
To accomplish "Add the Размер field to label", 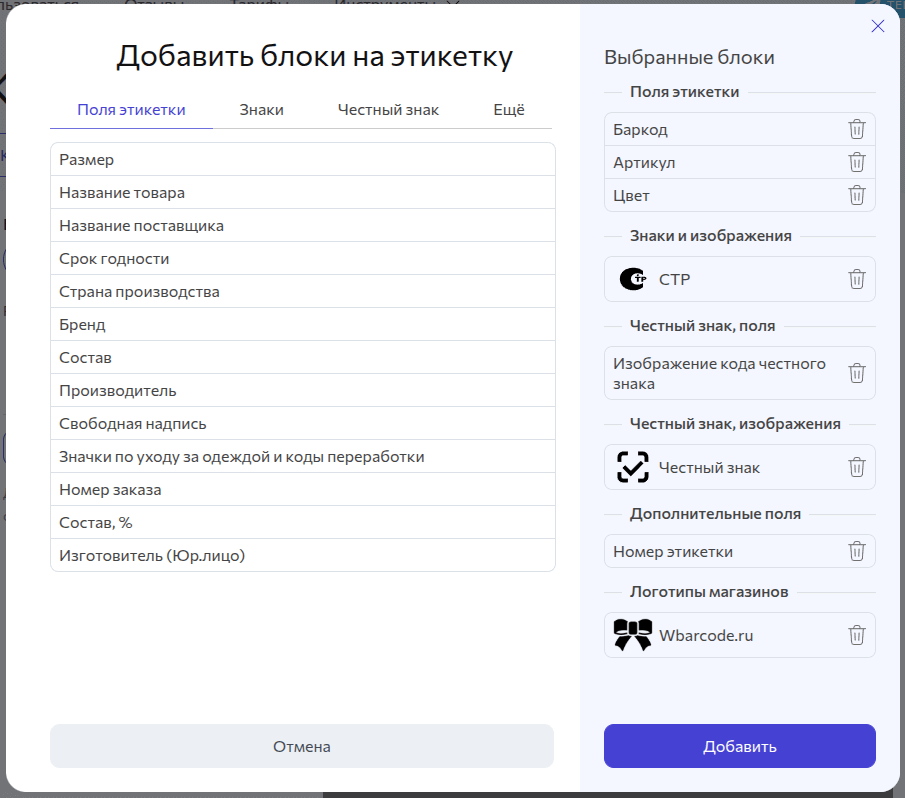I will [302, 160].
